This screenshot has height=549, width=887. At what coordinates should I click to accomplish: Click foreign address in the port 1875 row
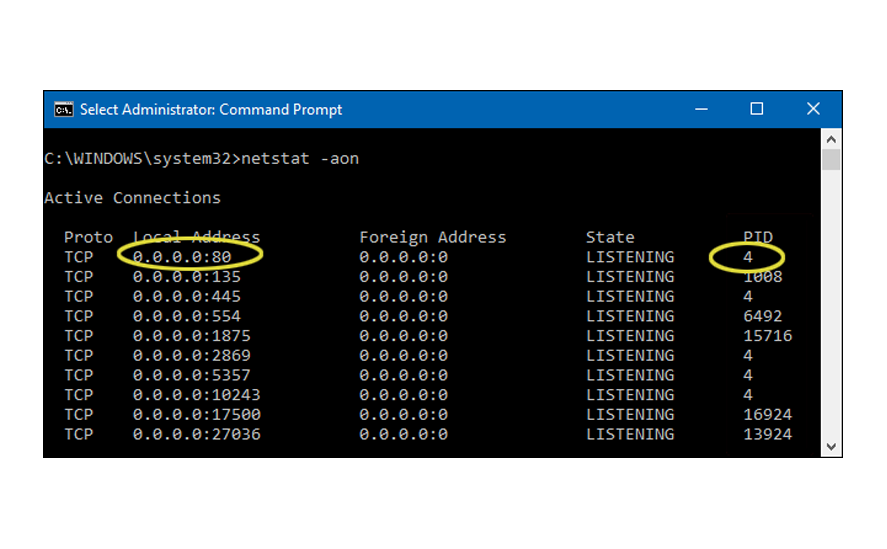[403, 336]
